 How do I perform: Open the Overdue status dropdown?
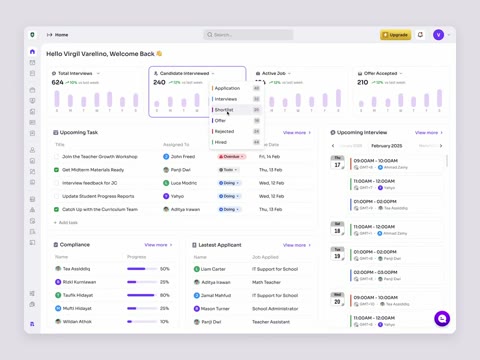click(x=232, y=156)
